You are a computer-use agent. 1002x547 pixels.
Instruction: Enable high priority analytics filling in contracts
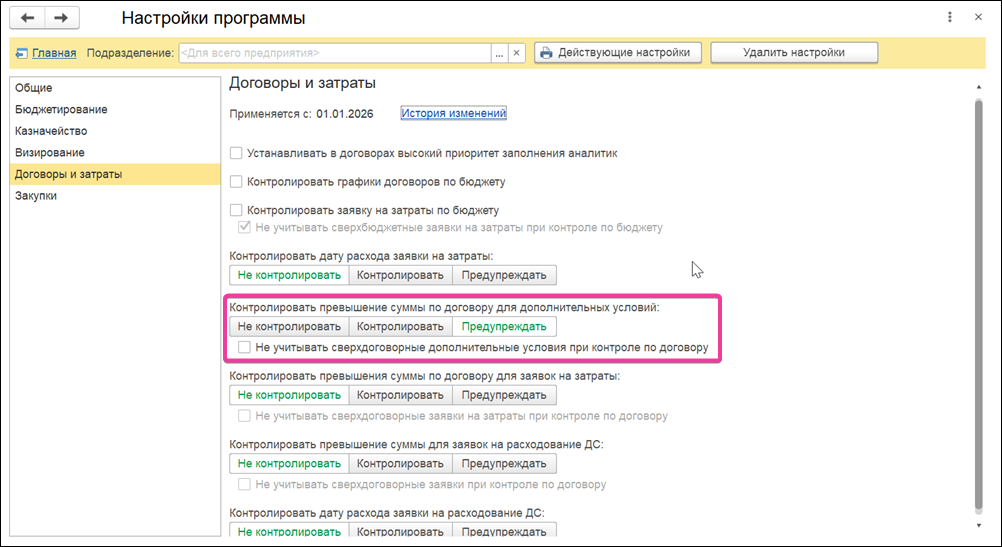click(x=236, y=153)
